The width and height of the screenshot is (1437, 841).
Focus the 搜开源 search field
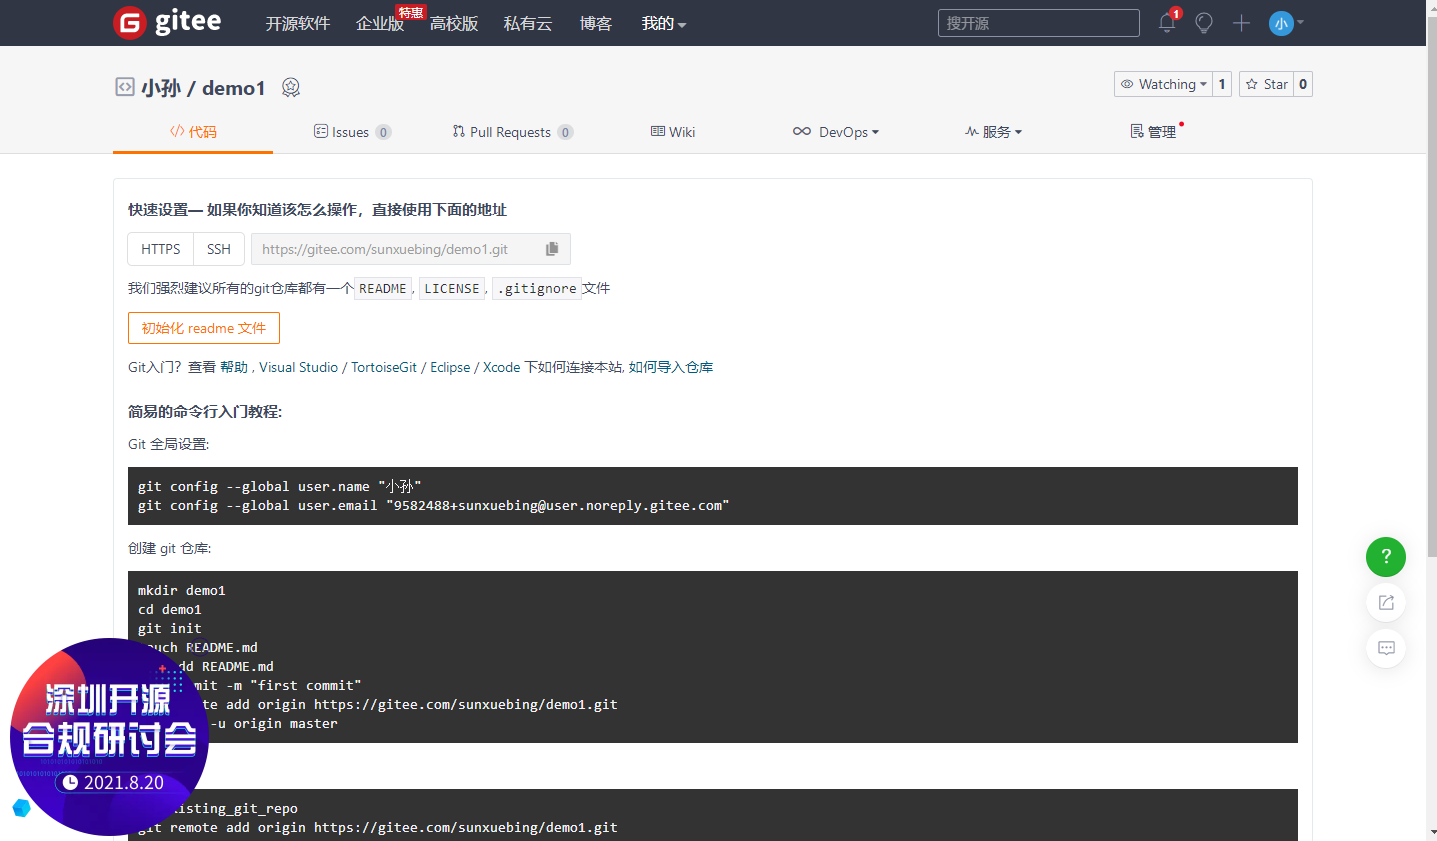[1038, 23]
